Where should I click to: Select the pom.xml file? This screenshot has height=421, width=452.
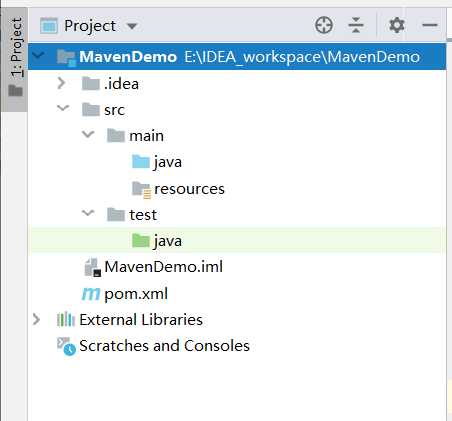click(x=237, y=293)
